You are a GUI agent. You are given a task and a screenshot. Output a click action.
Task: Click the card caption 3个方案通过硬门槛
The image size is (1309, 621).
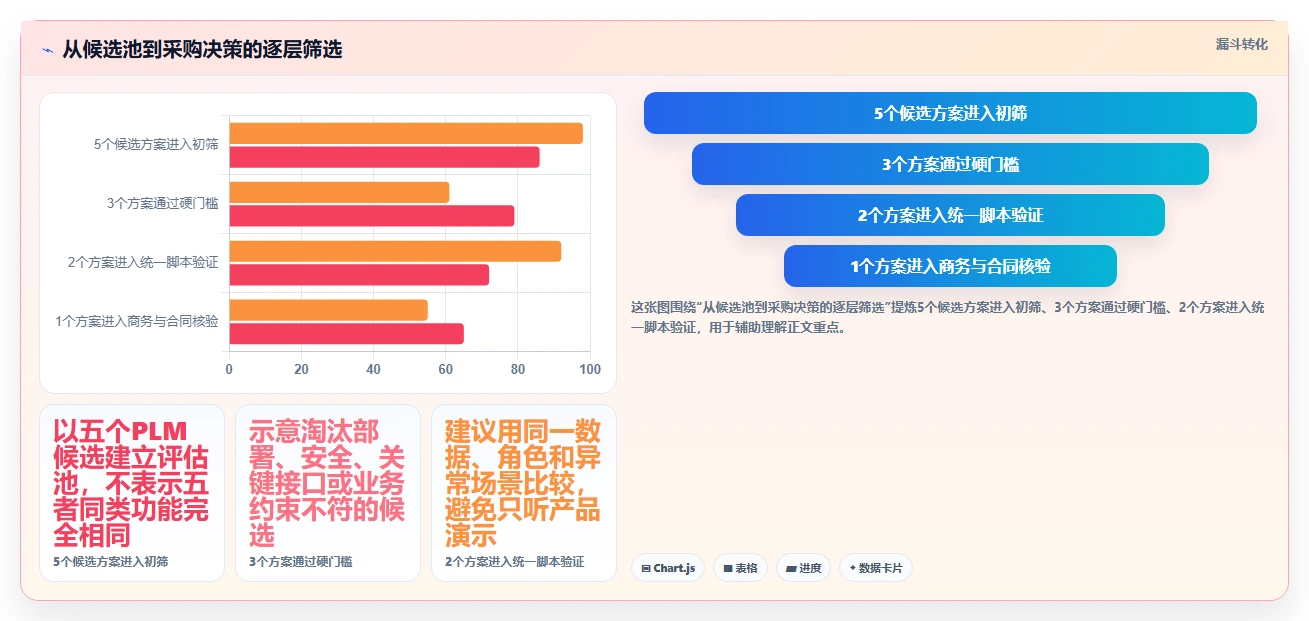pos(301,562)
